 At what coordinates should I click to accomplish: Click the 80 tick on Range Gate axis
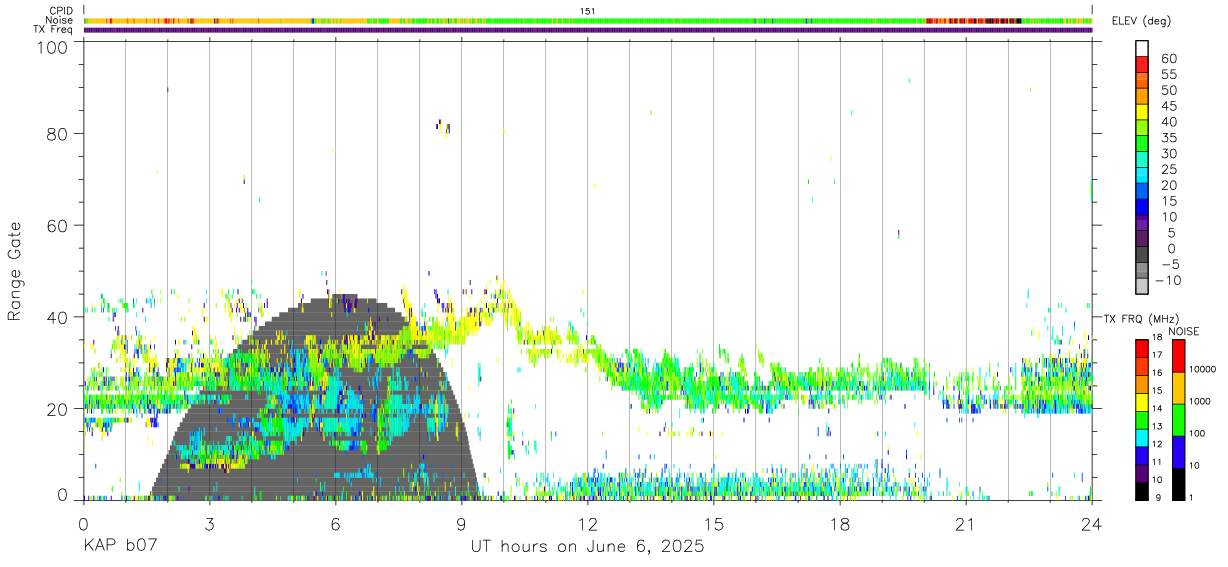click(56, 133)
